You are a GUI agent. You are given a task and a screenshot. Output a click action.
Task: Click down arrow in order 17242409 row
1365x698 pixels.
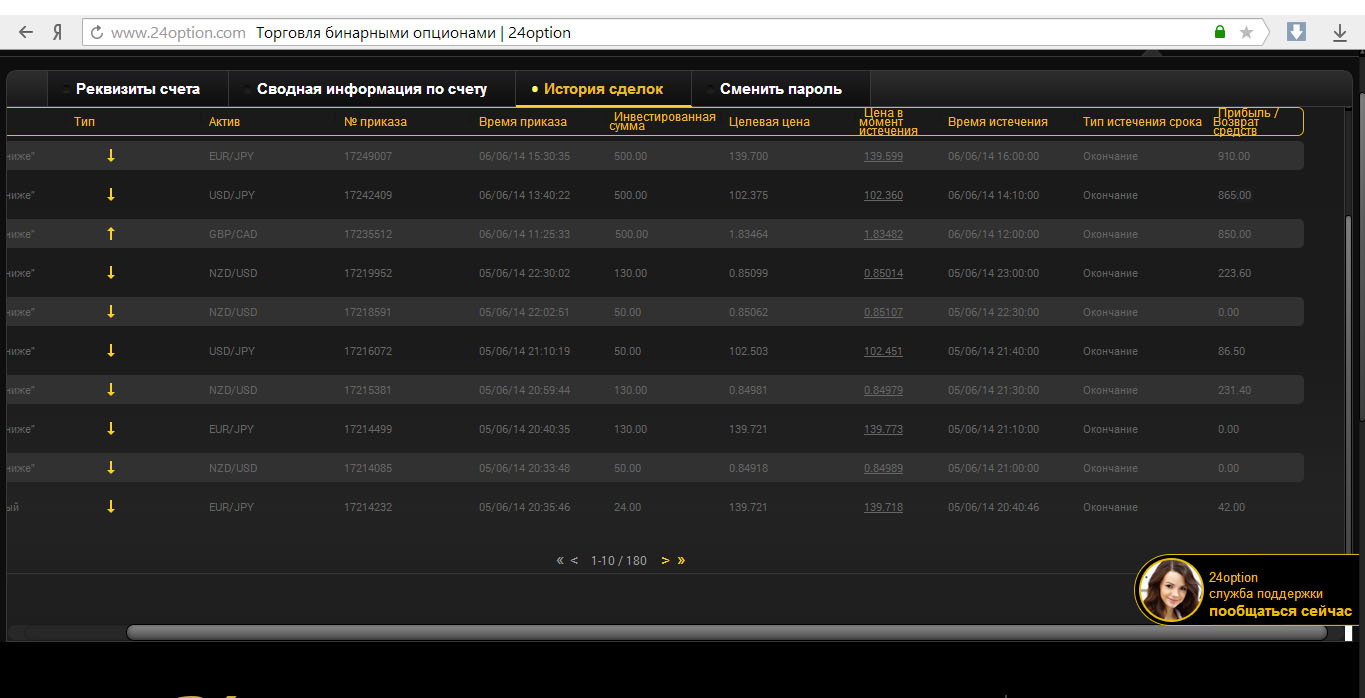(111, 195)
